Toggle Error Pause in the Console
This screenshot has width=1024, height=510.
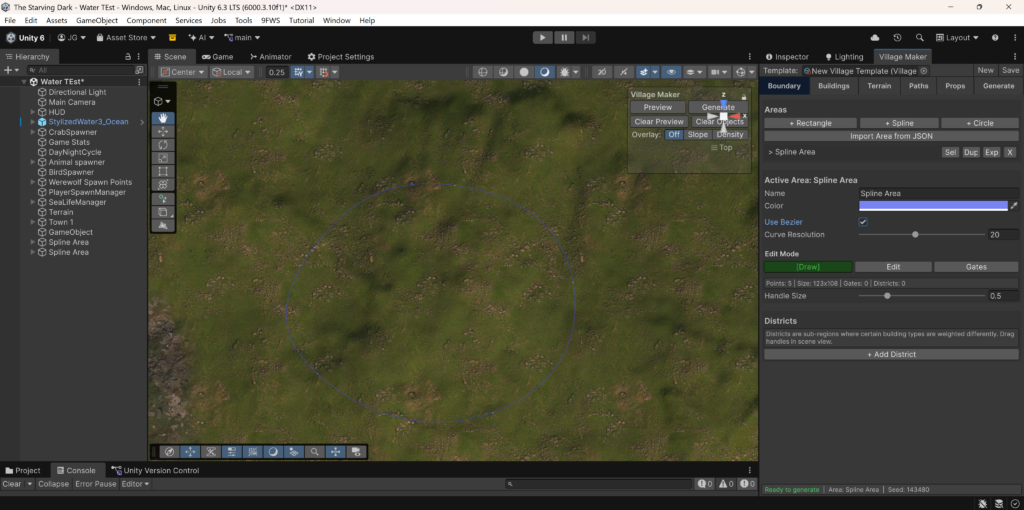point(96,484)
